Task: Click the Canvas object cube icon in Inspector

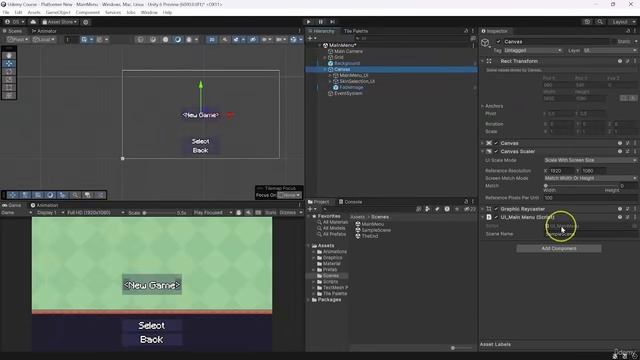Action: [x=485, y=43]
